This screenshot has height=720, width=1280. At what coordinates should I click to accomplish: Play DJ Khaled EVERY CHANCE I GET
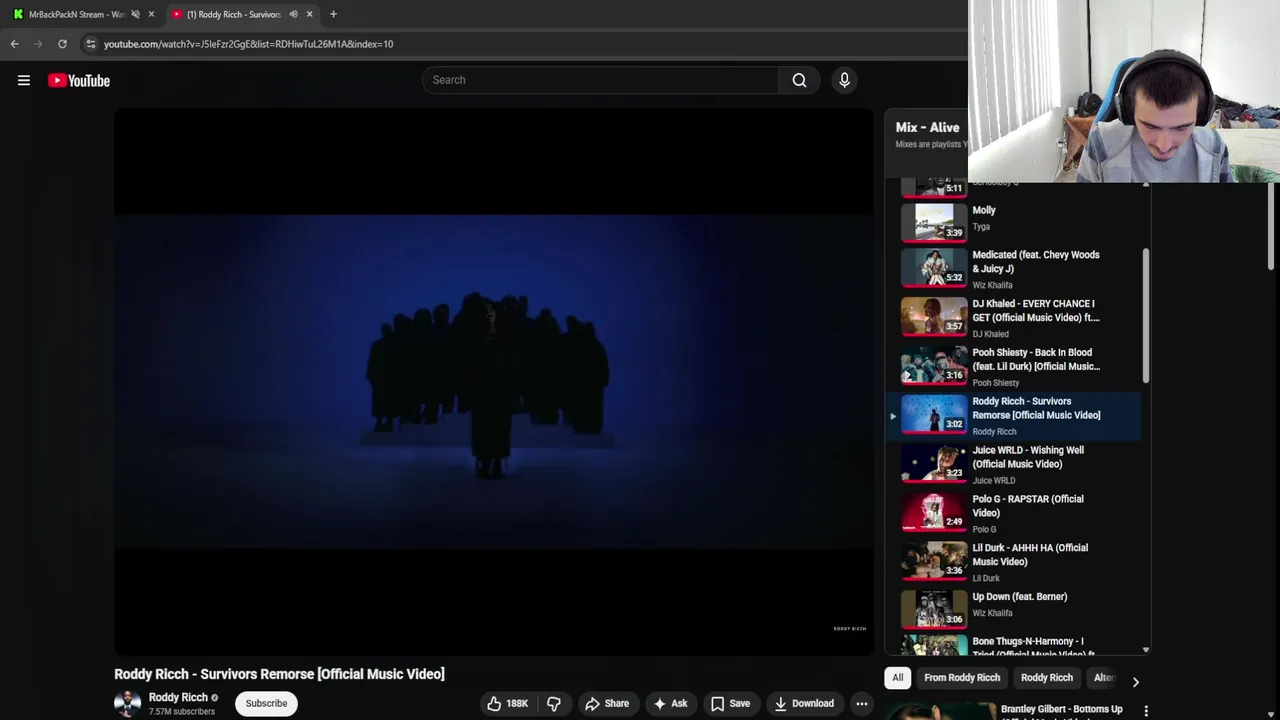1015,317
